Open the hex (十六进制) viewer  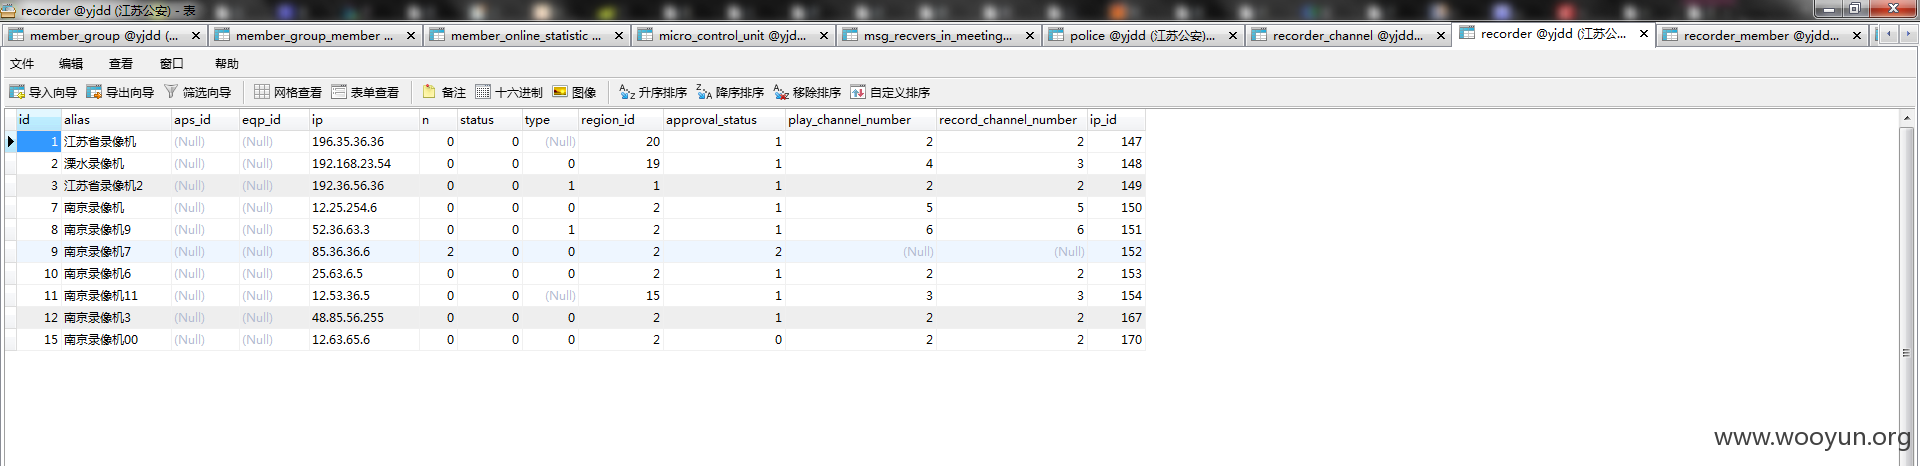(x=509, y=92)
